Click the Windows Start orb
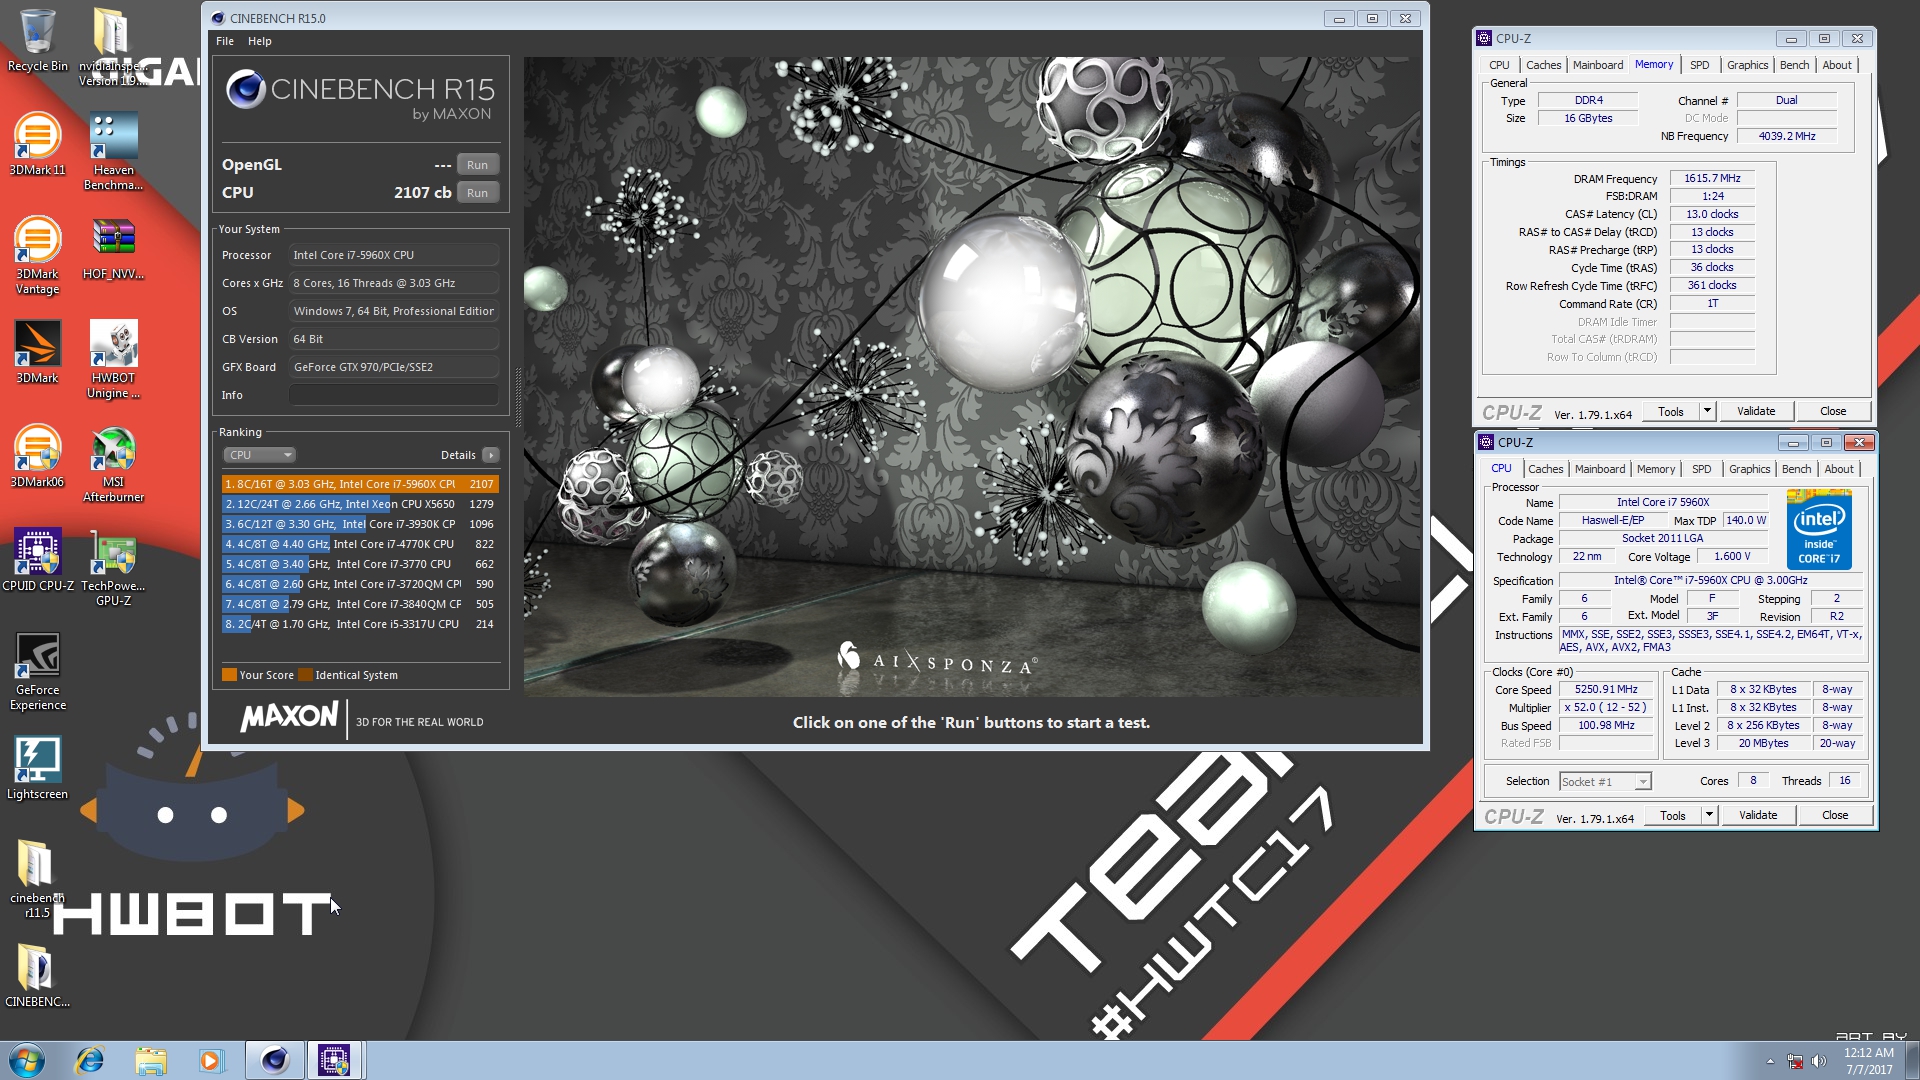Screen dimensions: 1920x1080 click(27, 1060)
